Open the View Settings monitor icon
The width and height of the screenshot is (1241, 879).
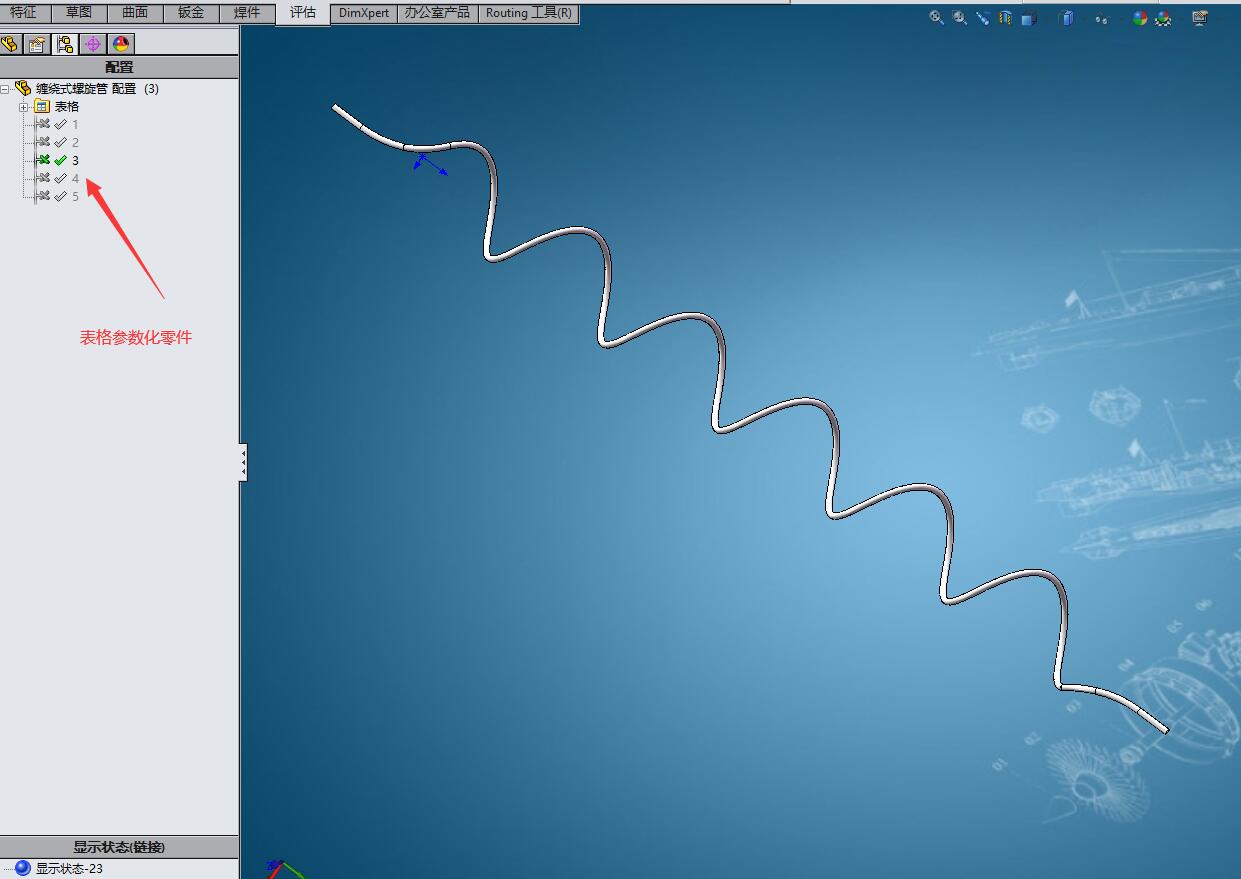(x=1201, y=18)
